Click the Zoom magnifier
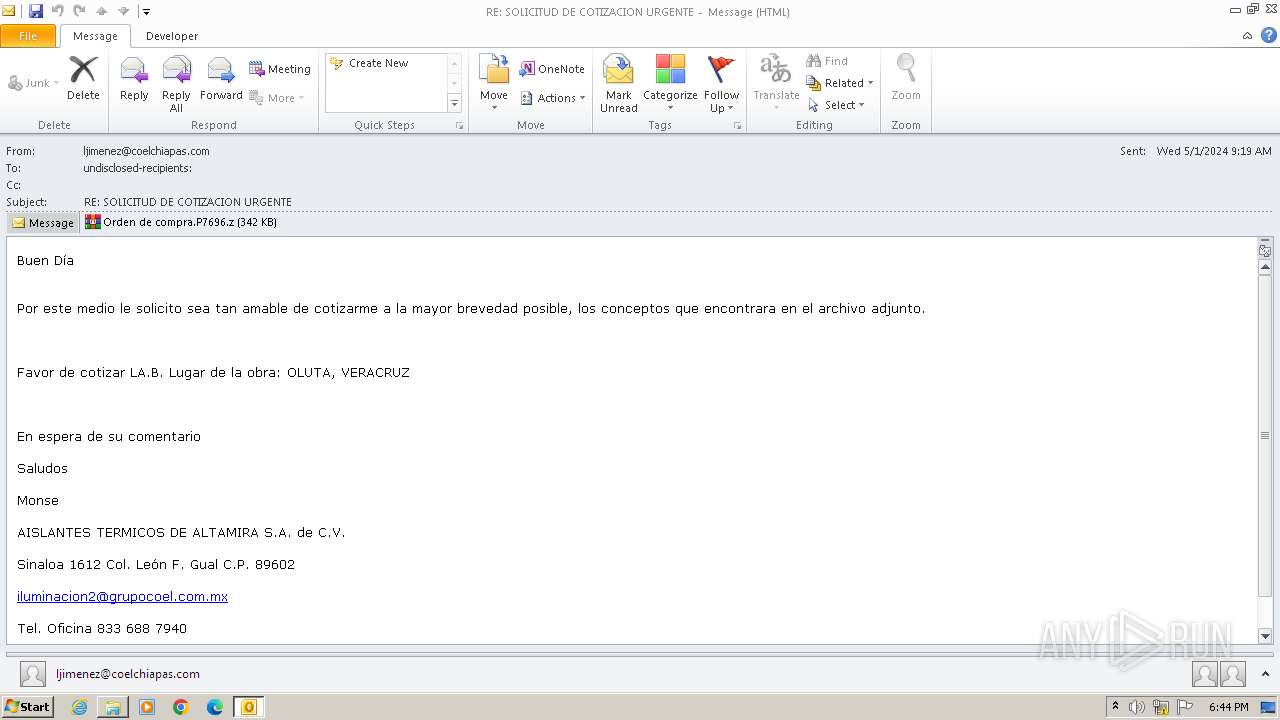The height and width of the screenshot is (720, 1280). tap(906, 79)
